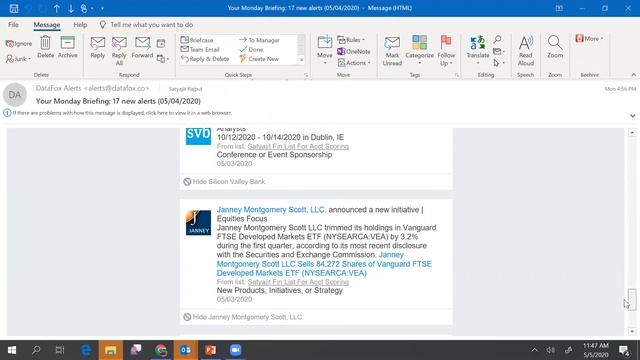Save the message using the title bar icon
This screenshot has width=640, height=360.
pyautogui.click(x=14, y=8)
